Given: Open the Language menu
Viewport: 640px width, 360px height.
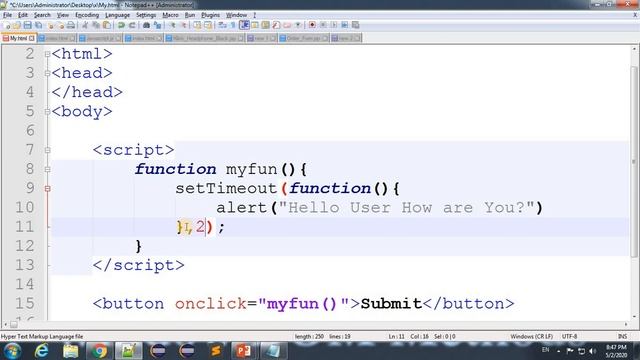Looking at the screenshot, I should click(x=117, y=15).
